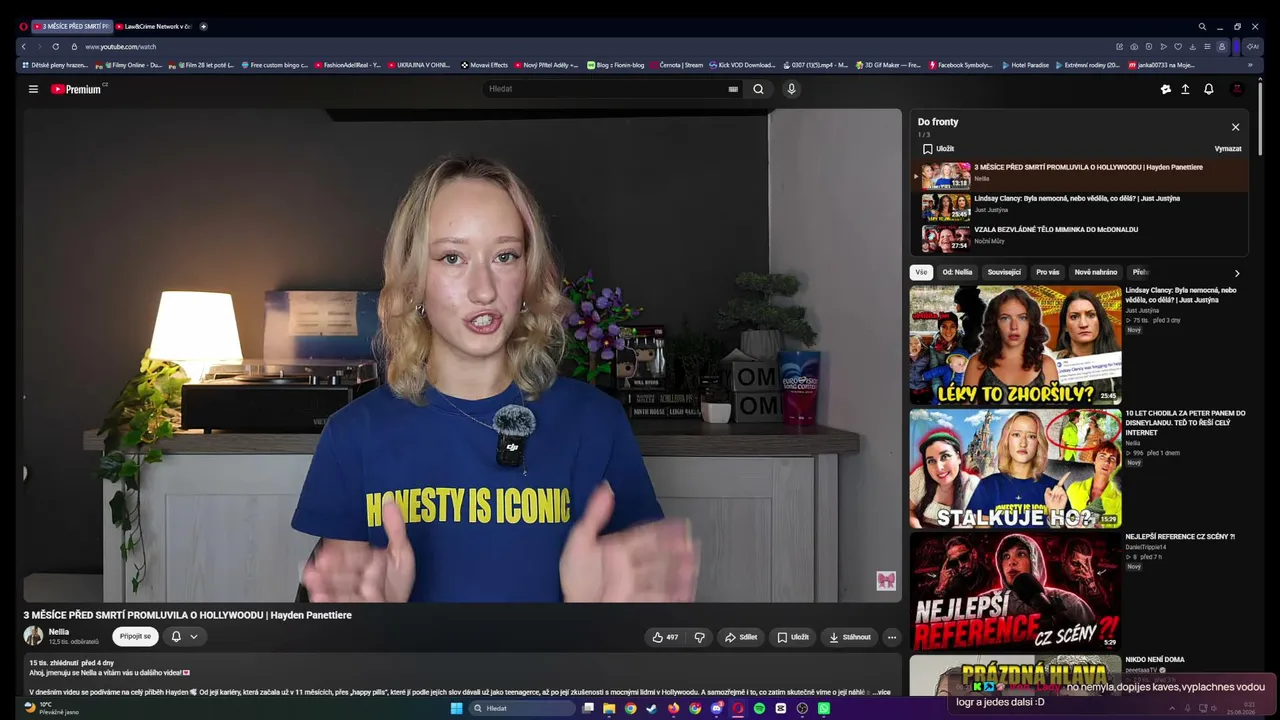Open NEJLEPŠÍ REFERENCE CZ SCÉNY thumbnail
Screen dimensions: 1280x720
[1015, 591]
